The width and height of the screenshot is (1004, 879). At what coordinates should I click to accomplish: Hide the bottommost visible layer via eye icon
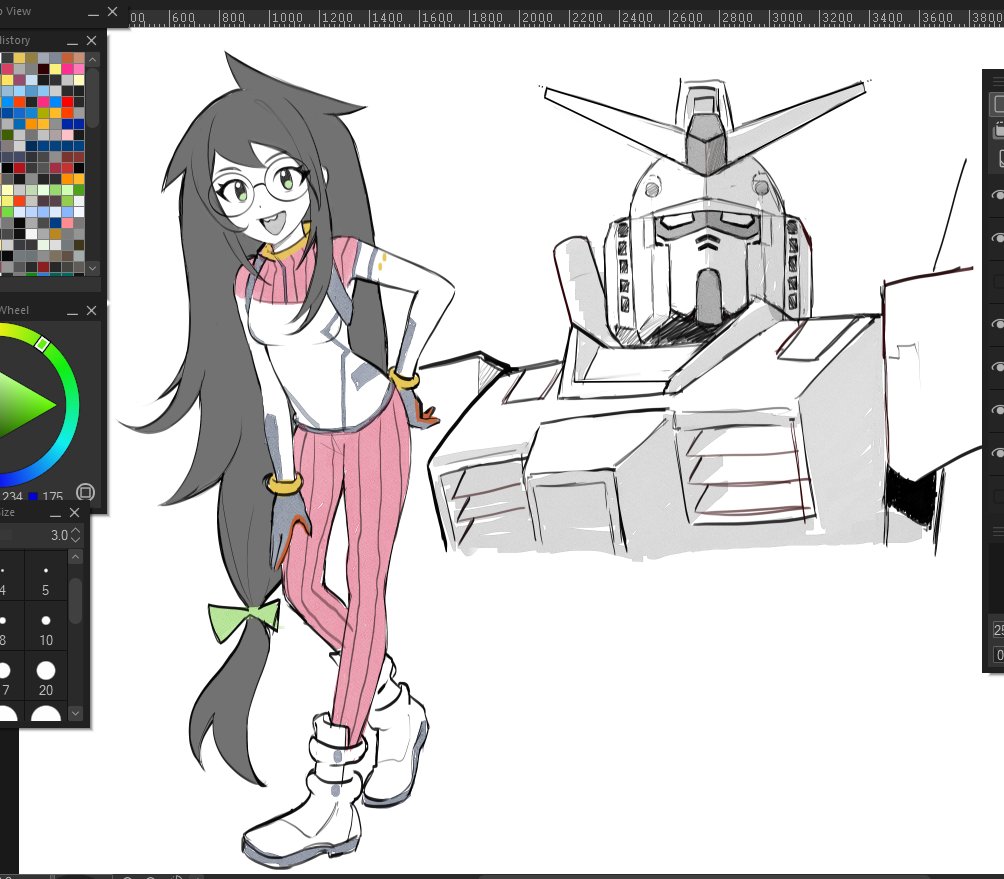(998, 453)
